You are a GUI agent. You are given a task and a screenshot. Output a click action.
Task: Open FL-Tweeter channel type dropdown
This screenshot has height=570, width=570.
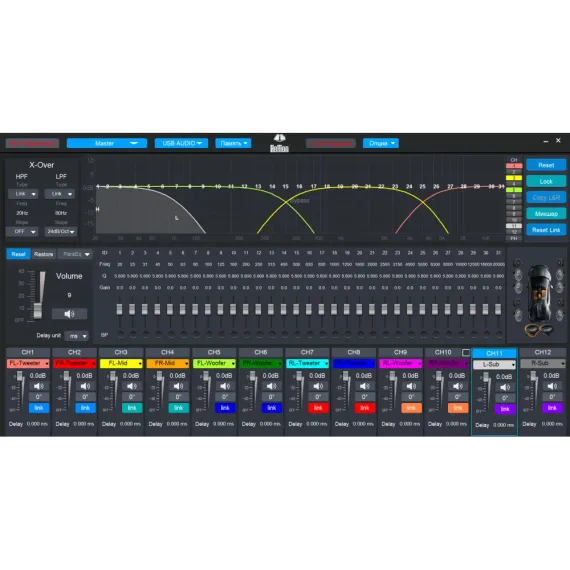click(28, 363)
